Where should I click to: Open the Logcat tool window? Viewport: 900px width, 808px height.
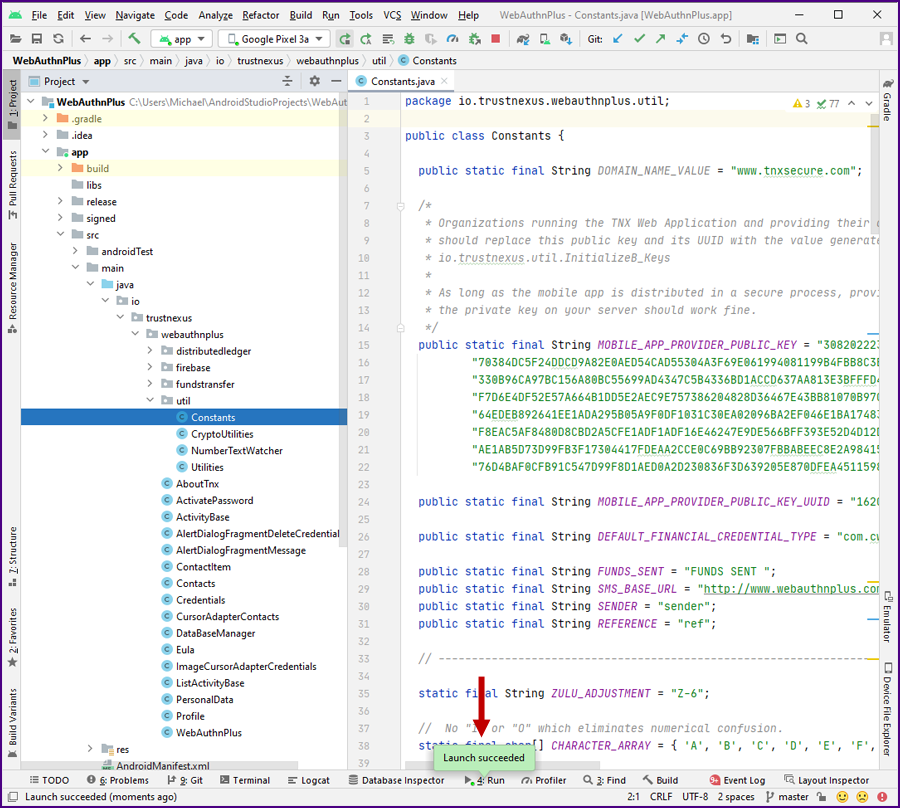308,780
